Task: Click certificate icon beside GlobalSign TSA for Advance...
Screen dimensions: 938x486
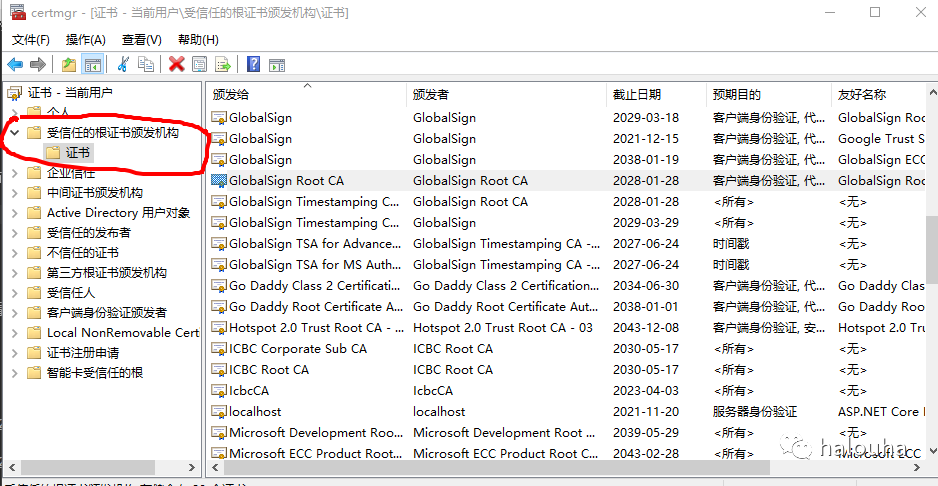Action: point(220,244)
